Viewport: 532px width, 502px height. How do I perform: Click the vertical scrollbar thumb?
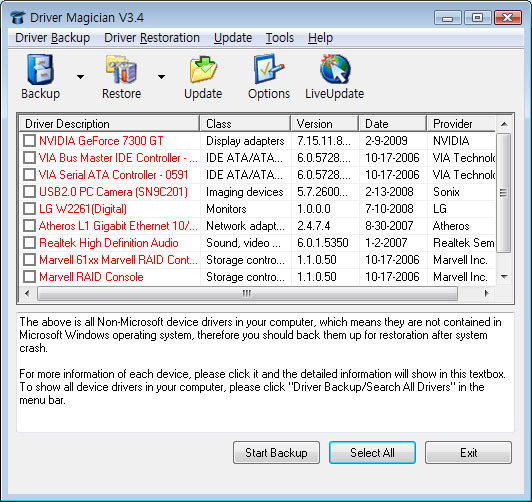[504, 193]
